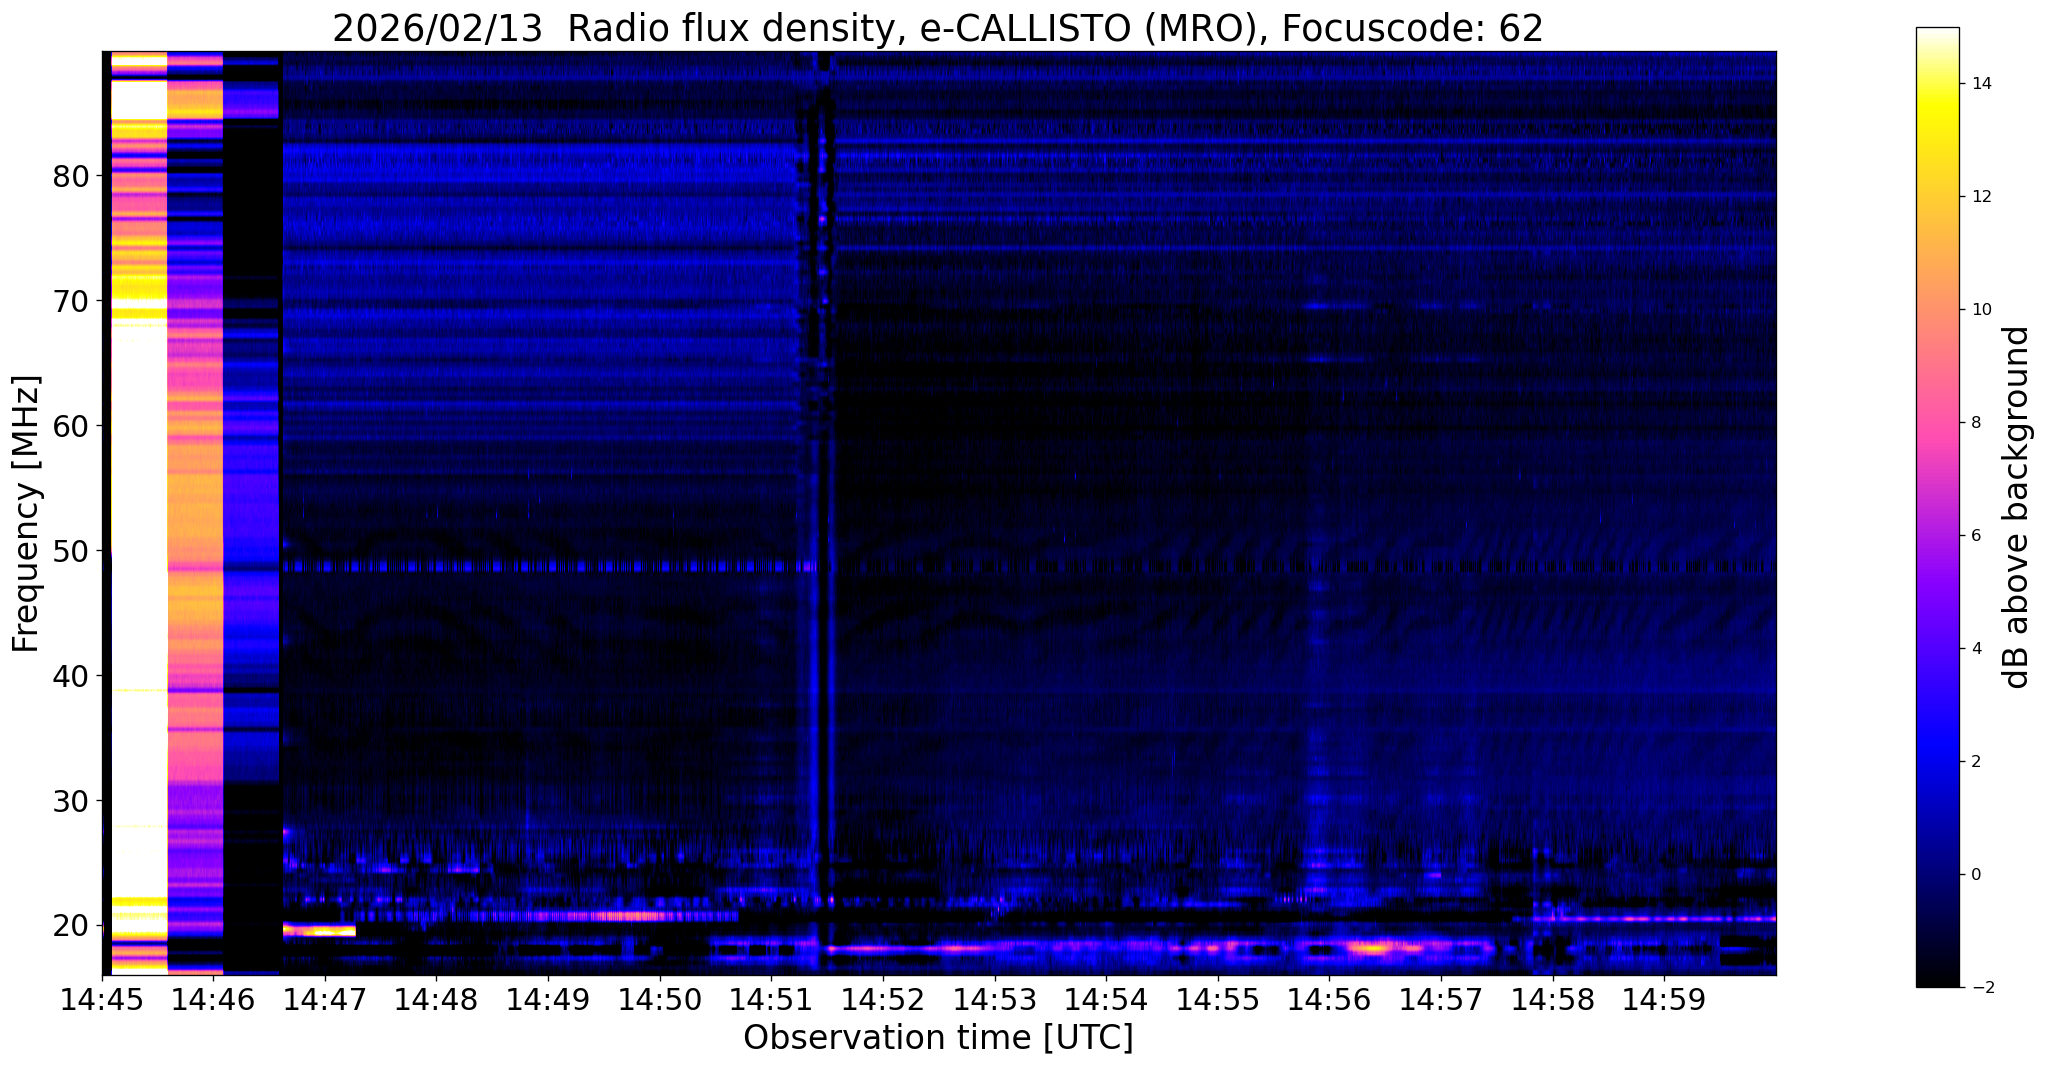Click the 14:57 time tick label

coord(1440,998)
